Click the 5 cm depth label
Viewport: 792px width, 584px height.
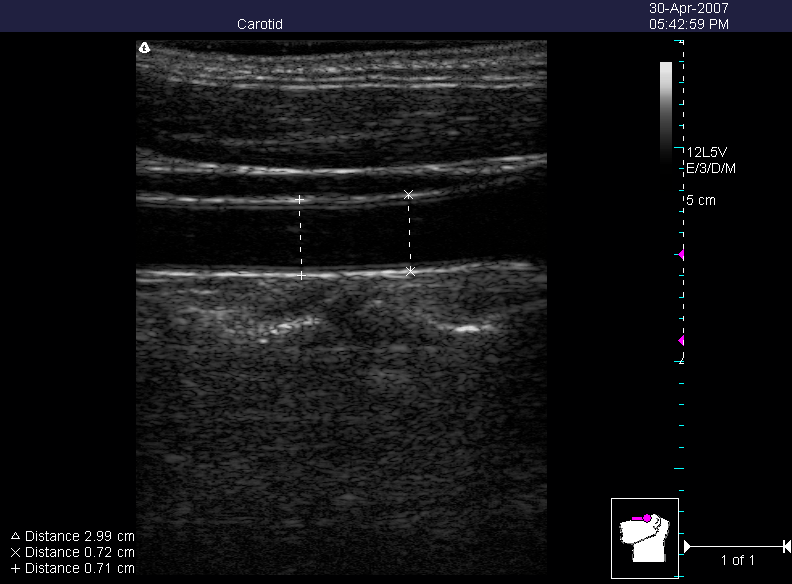click(x=700, y=201)
